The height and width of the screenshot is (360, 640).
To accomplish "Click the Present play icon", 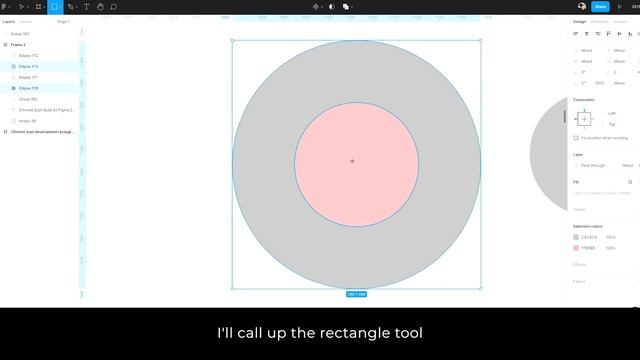I will pos(620,7).
